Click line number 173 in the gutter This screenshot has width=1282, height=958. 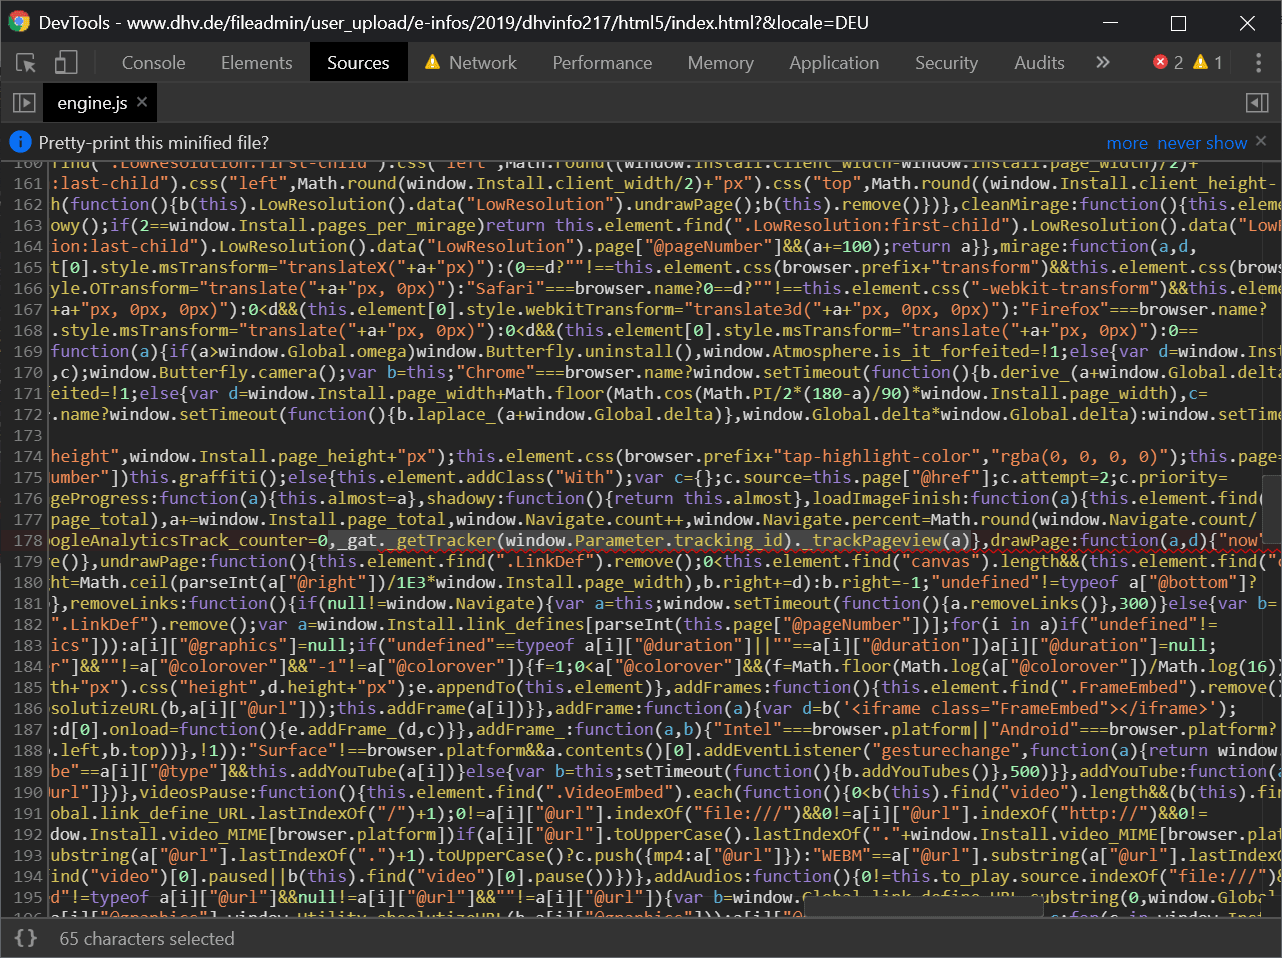(28, 436)
